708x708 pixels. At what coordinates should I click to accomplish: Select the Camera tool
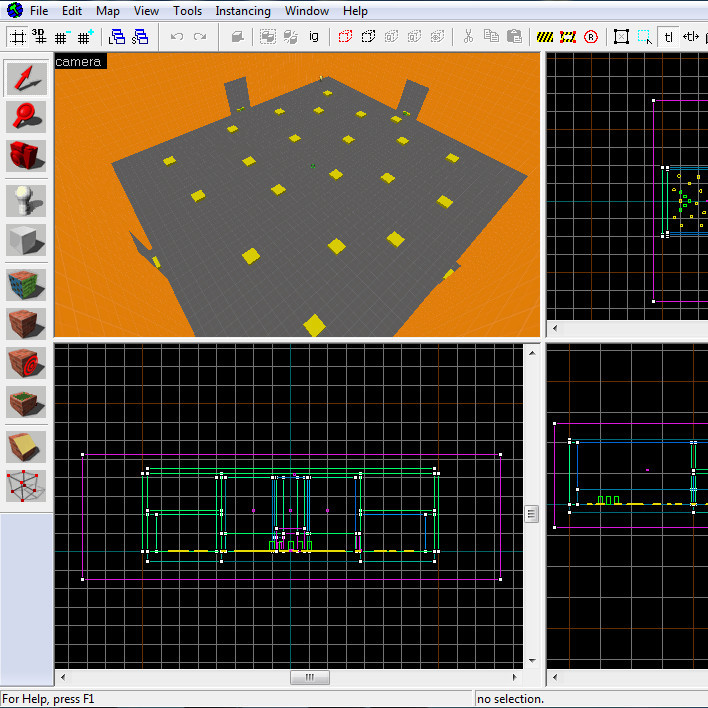point(26,156)
